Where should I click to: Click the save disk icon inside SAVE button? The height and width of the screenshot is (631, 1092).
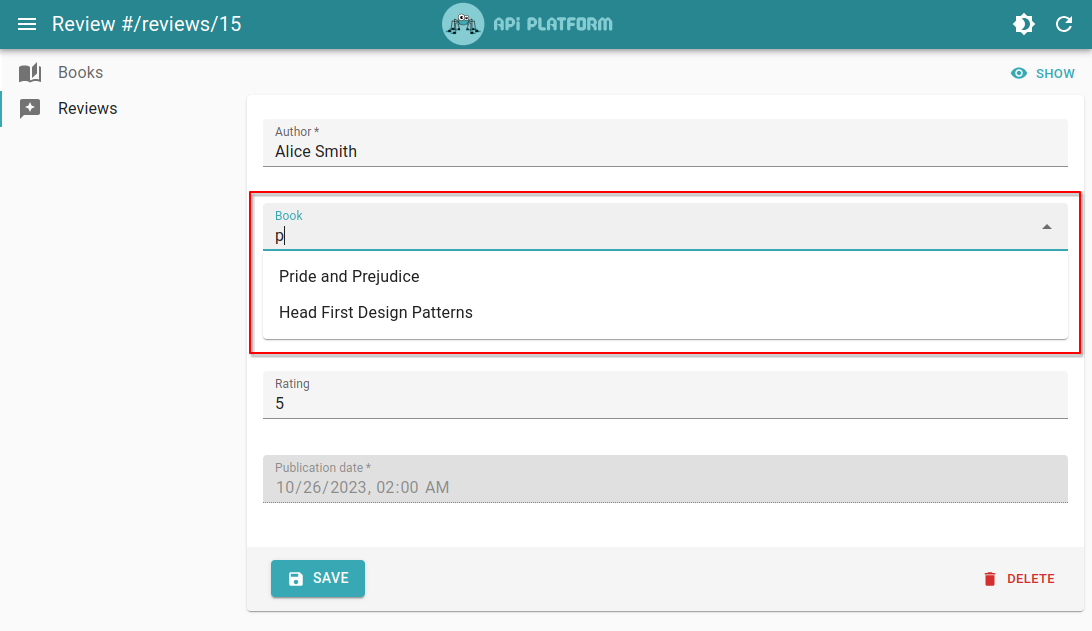coord(294,578)
